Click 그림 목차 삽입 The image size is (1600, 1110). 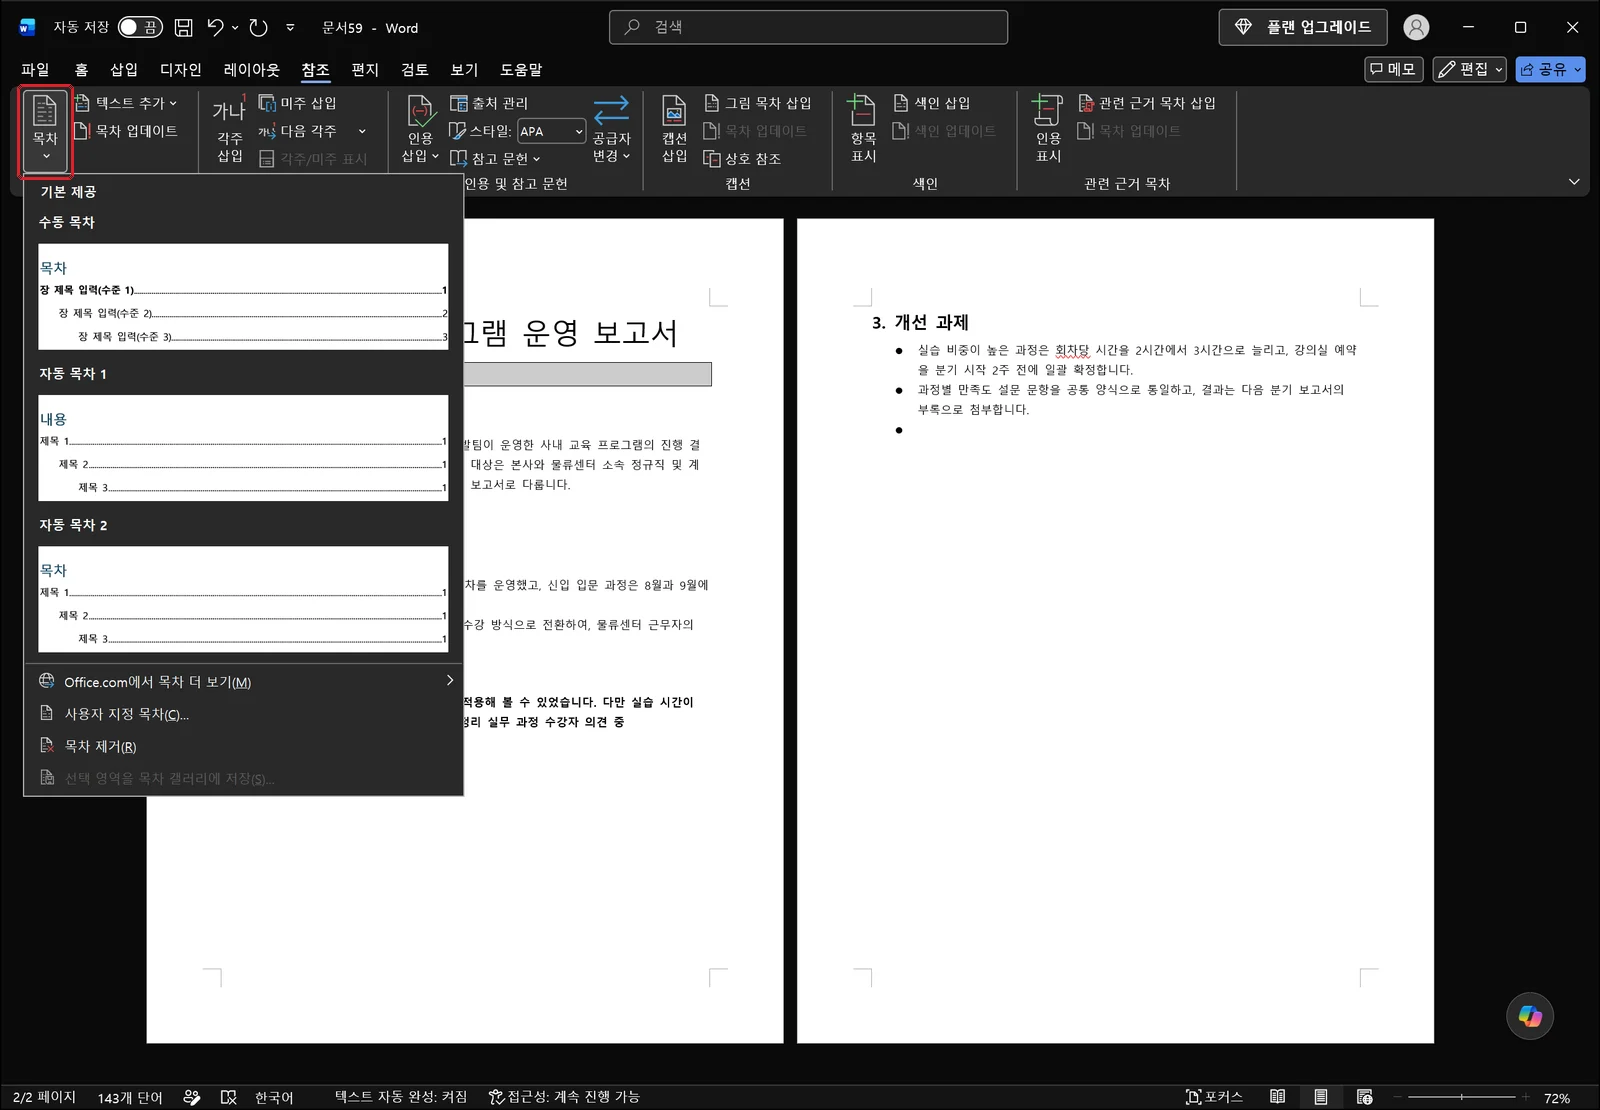[x=758, y=103]
